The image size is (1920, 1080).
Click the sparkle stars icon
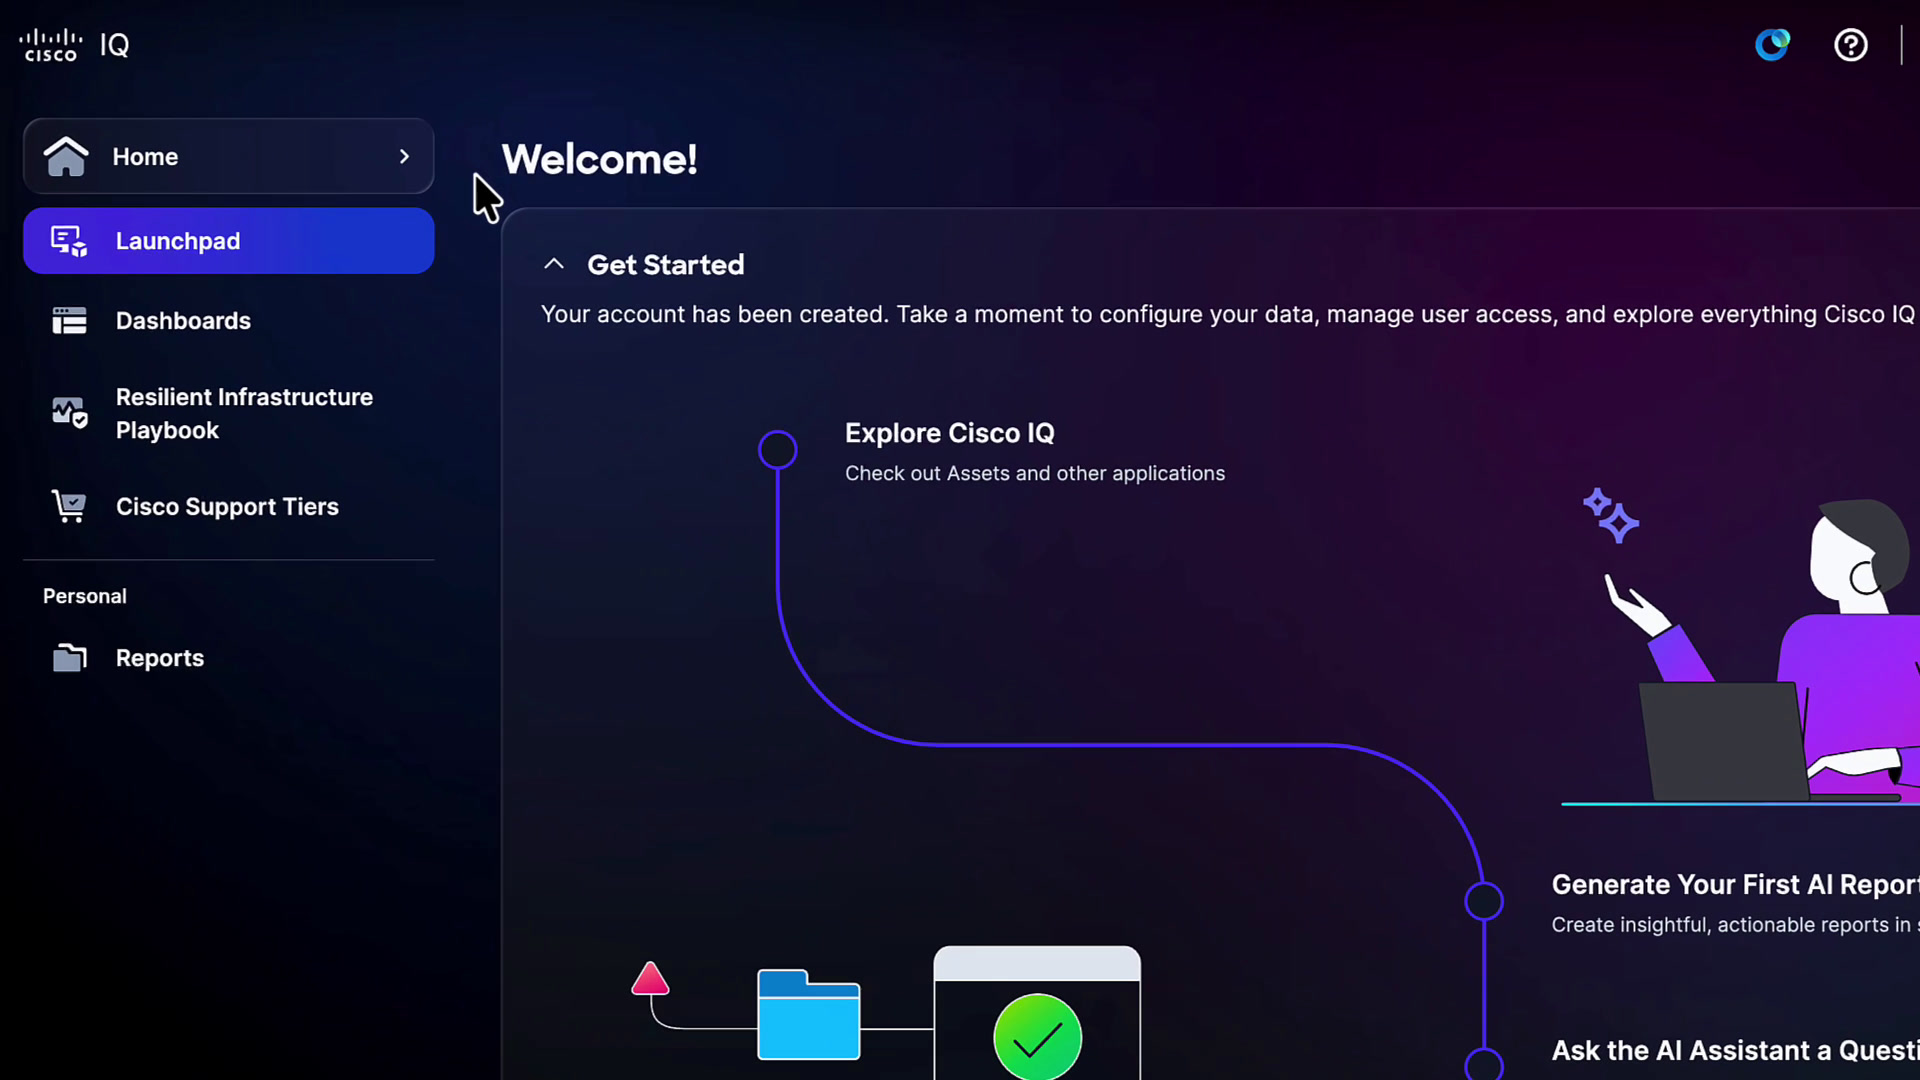pyautogui.click(x=1610, y=515)
